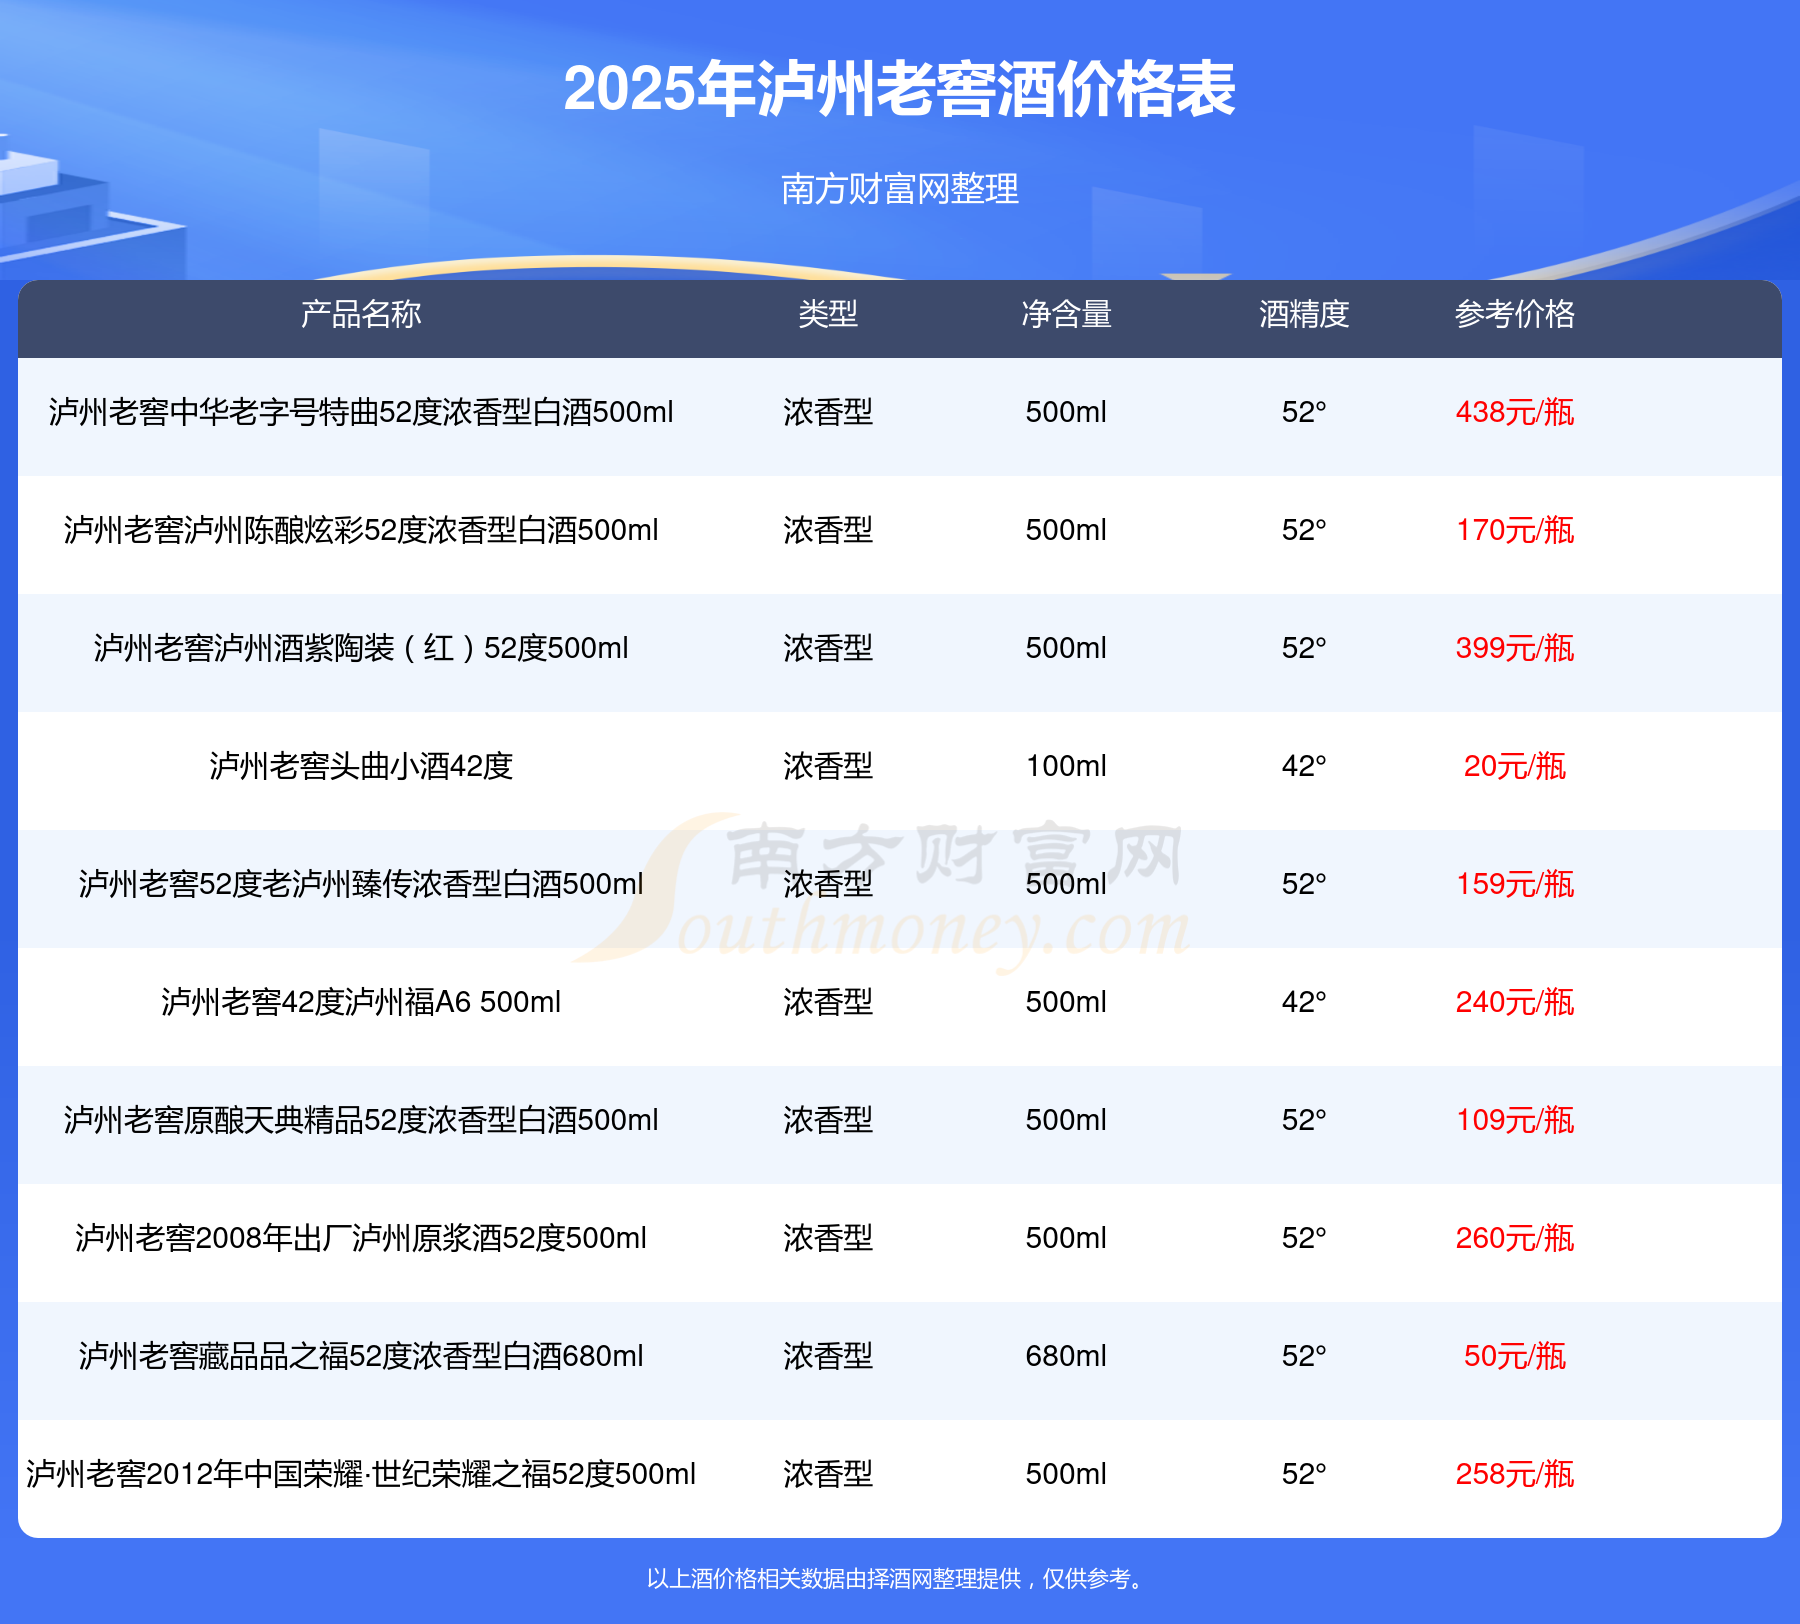Select the 50元/瓶 price
1800x1624 pixels.
(x=1515, y=1356)
